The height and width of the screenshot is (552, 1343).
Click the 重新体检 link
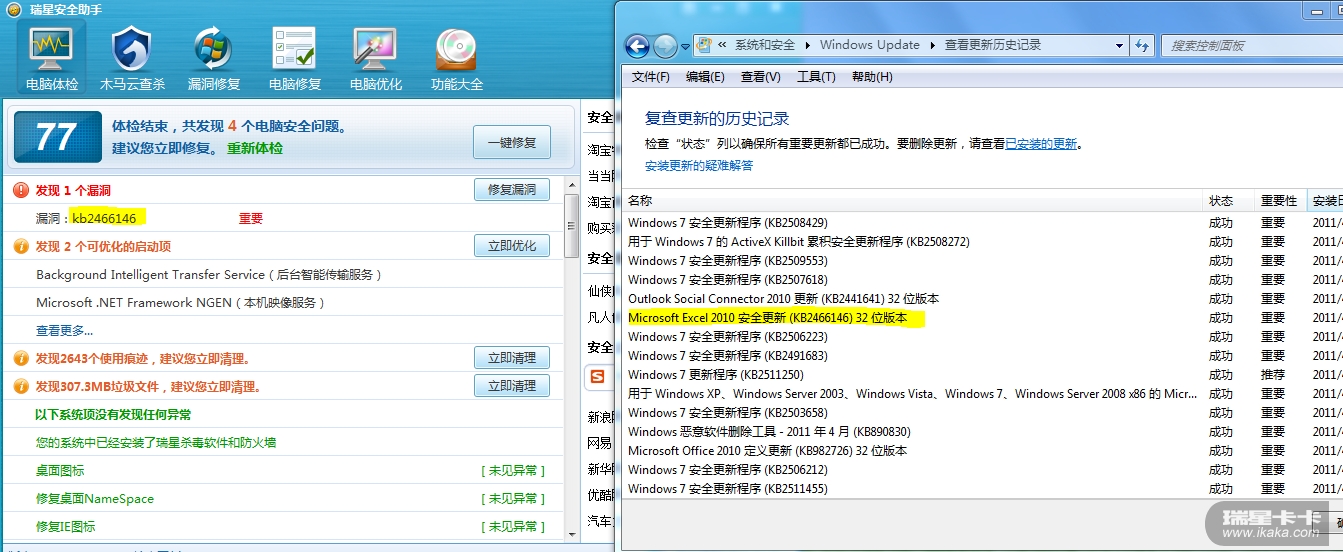point(255,148)
